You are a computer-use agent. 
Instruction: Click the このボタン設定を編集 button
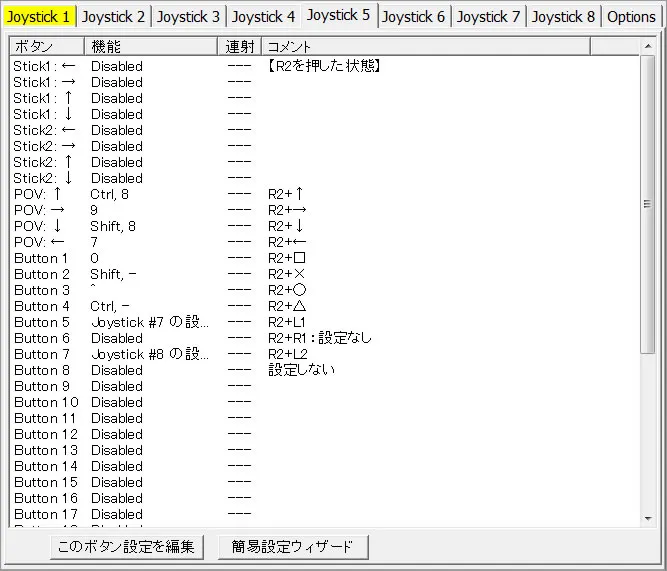coord(127,547)
